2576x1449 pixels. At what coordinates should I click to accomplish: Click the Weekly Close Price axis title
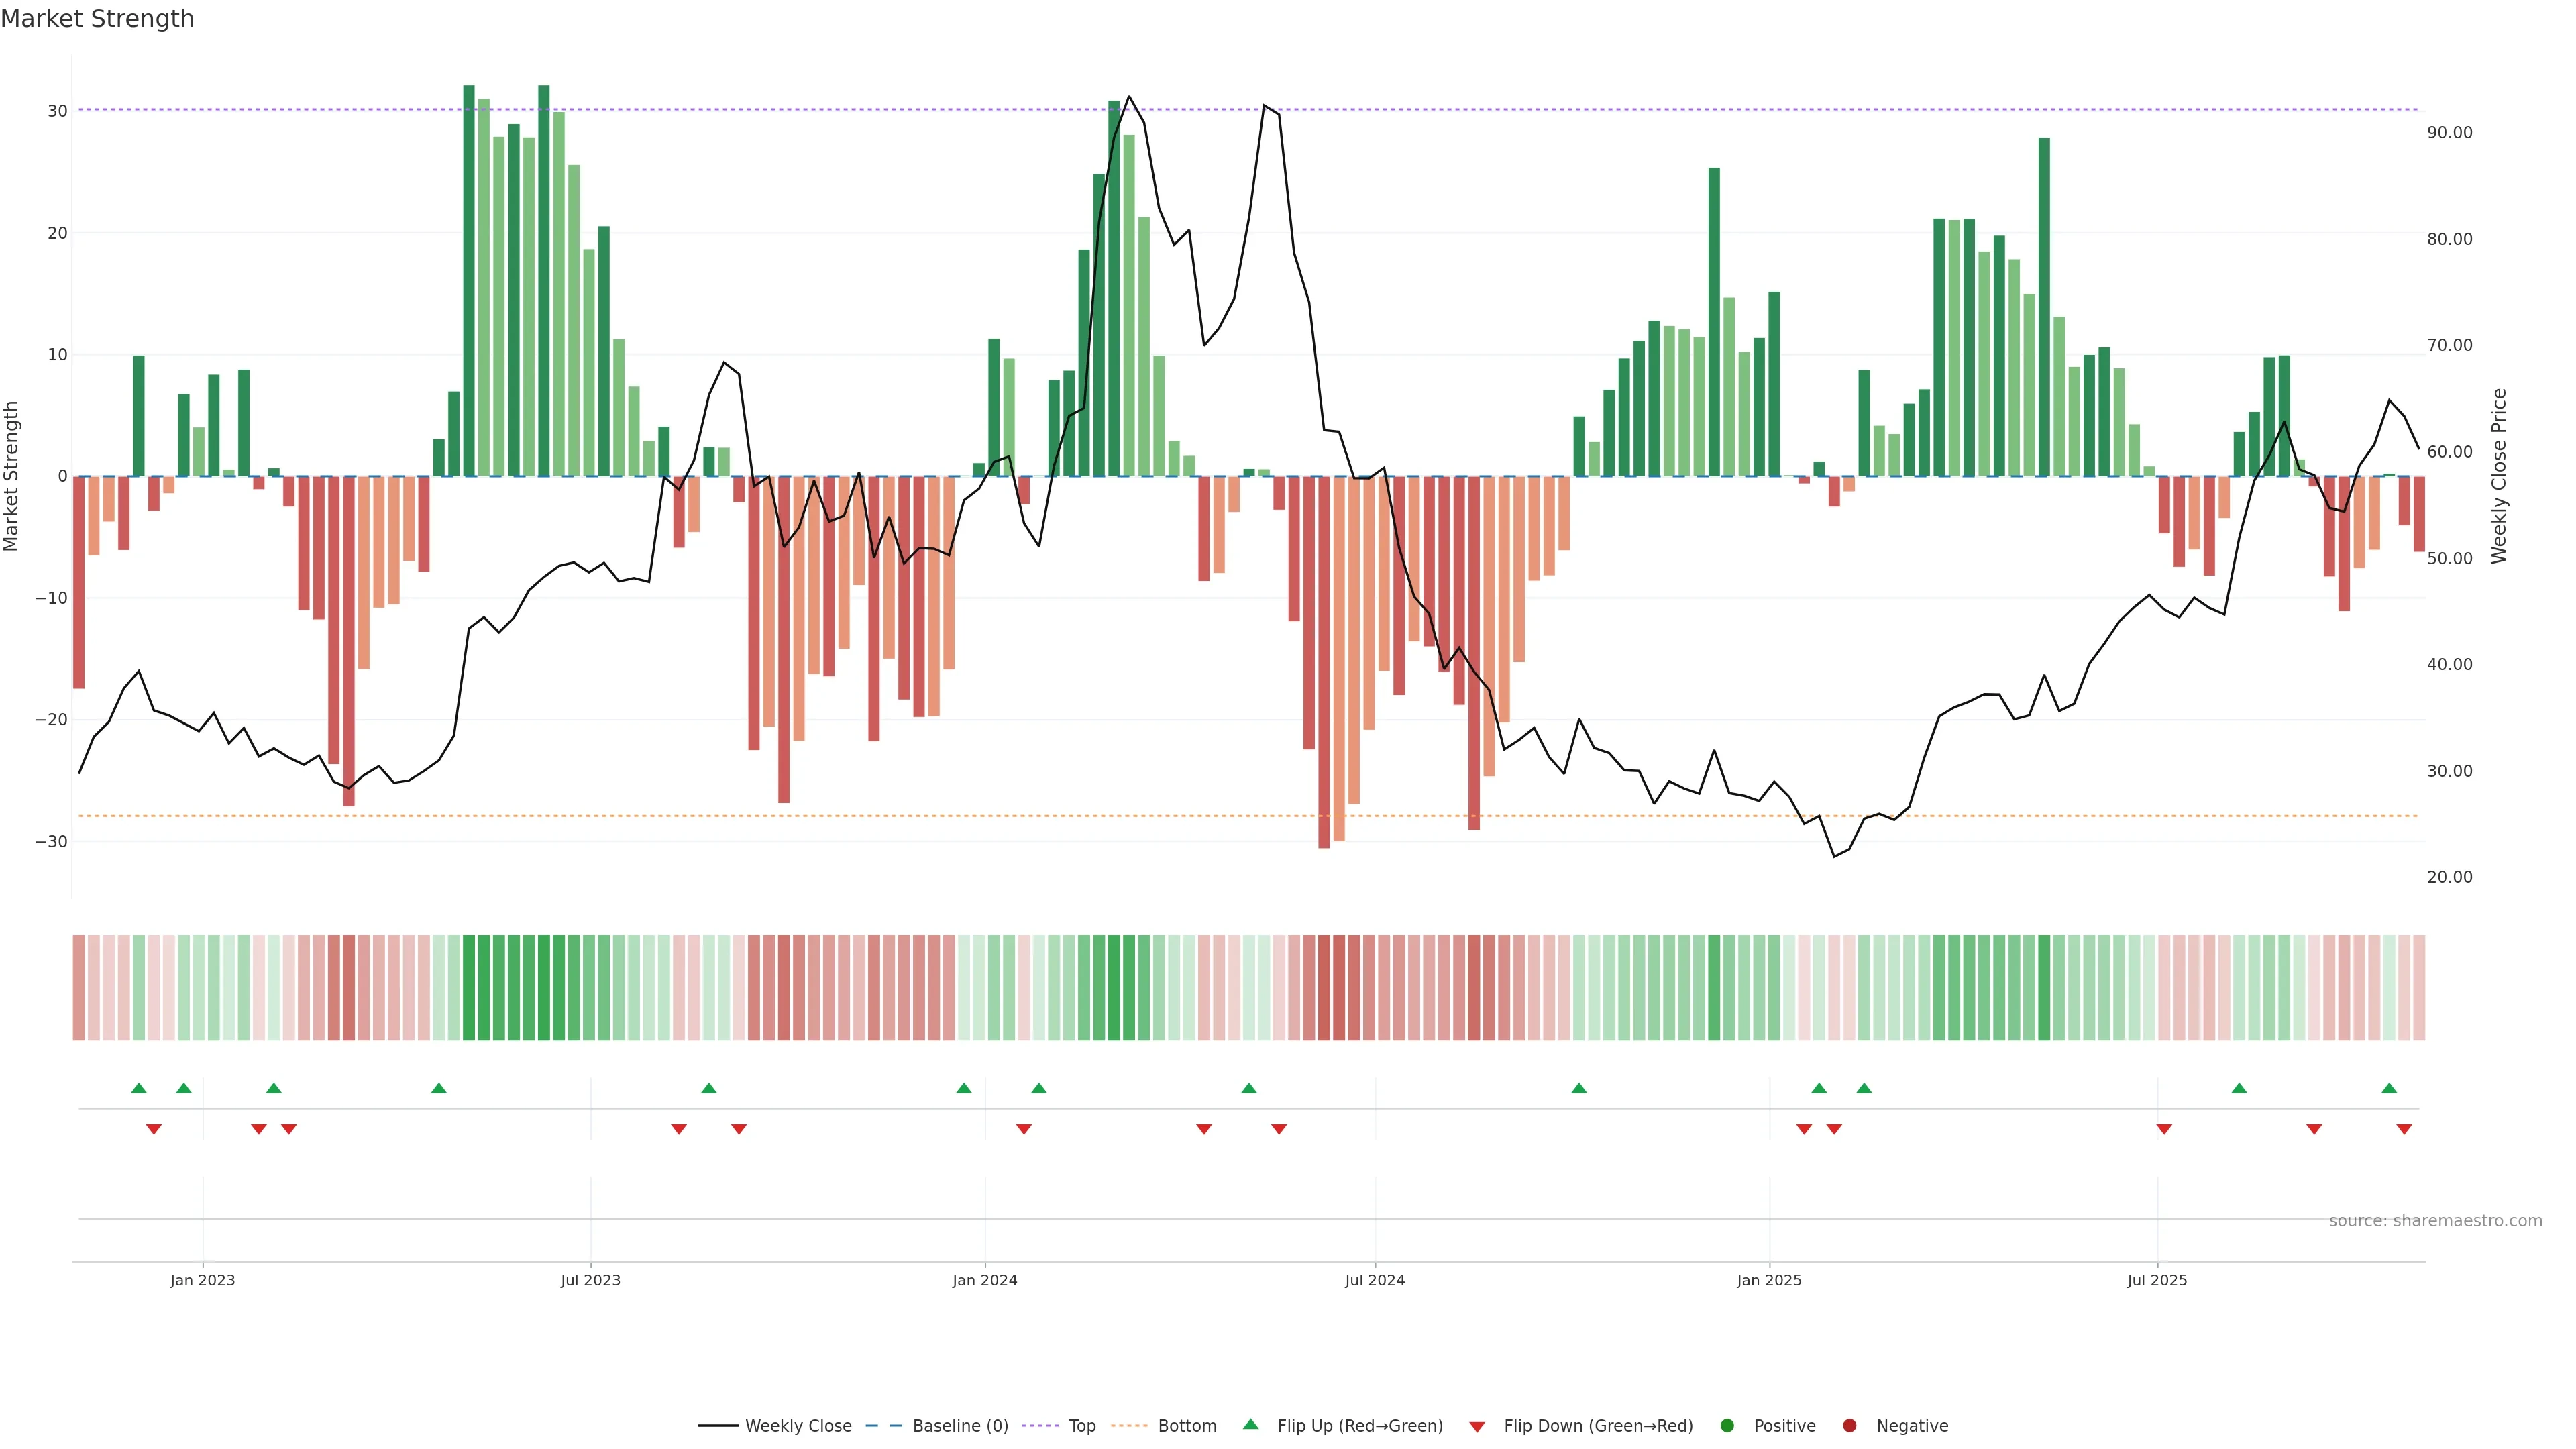(x=2499, y=476)
